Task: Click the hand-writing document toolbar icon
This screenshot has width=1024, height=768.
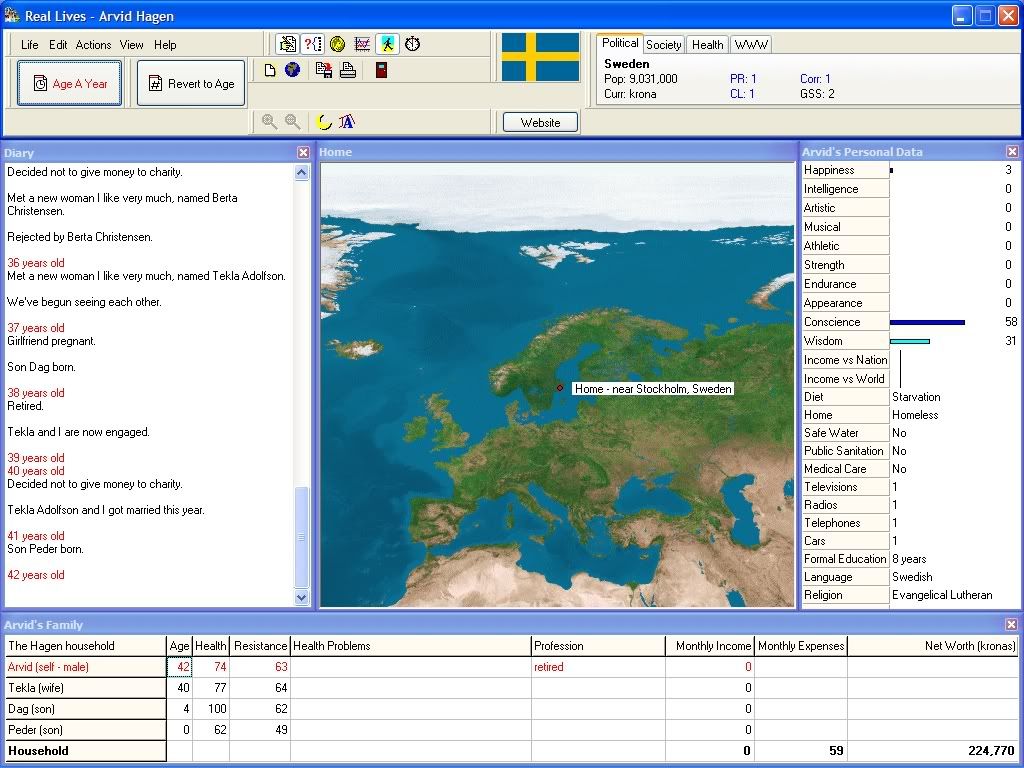Action: (x=287, y=44)
